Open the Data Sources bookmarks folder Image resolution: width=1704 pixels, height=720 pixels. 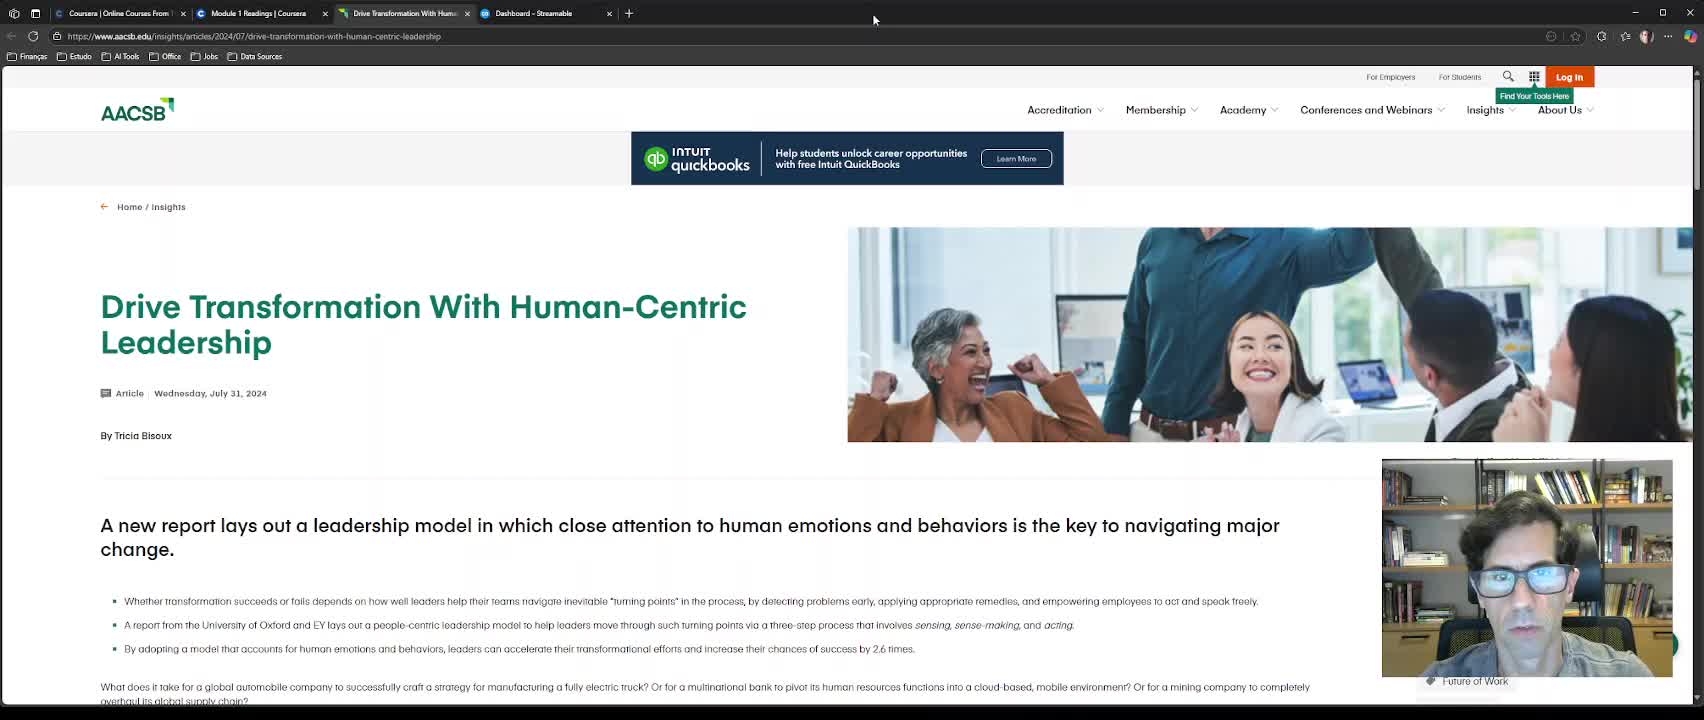click(x=255, y=57)
